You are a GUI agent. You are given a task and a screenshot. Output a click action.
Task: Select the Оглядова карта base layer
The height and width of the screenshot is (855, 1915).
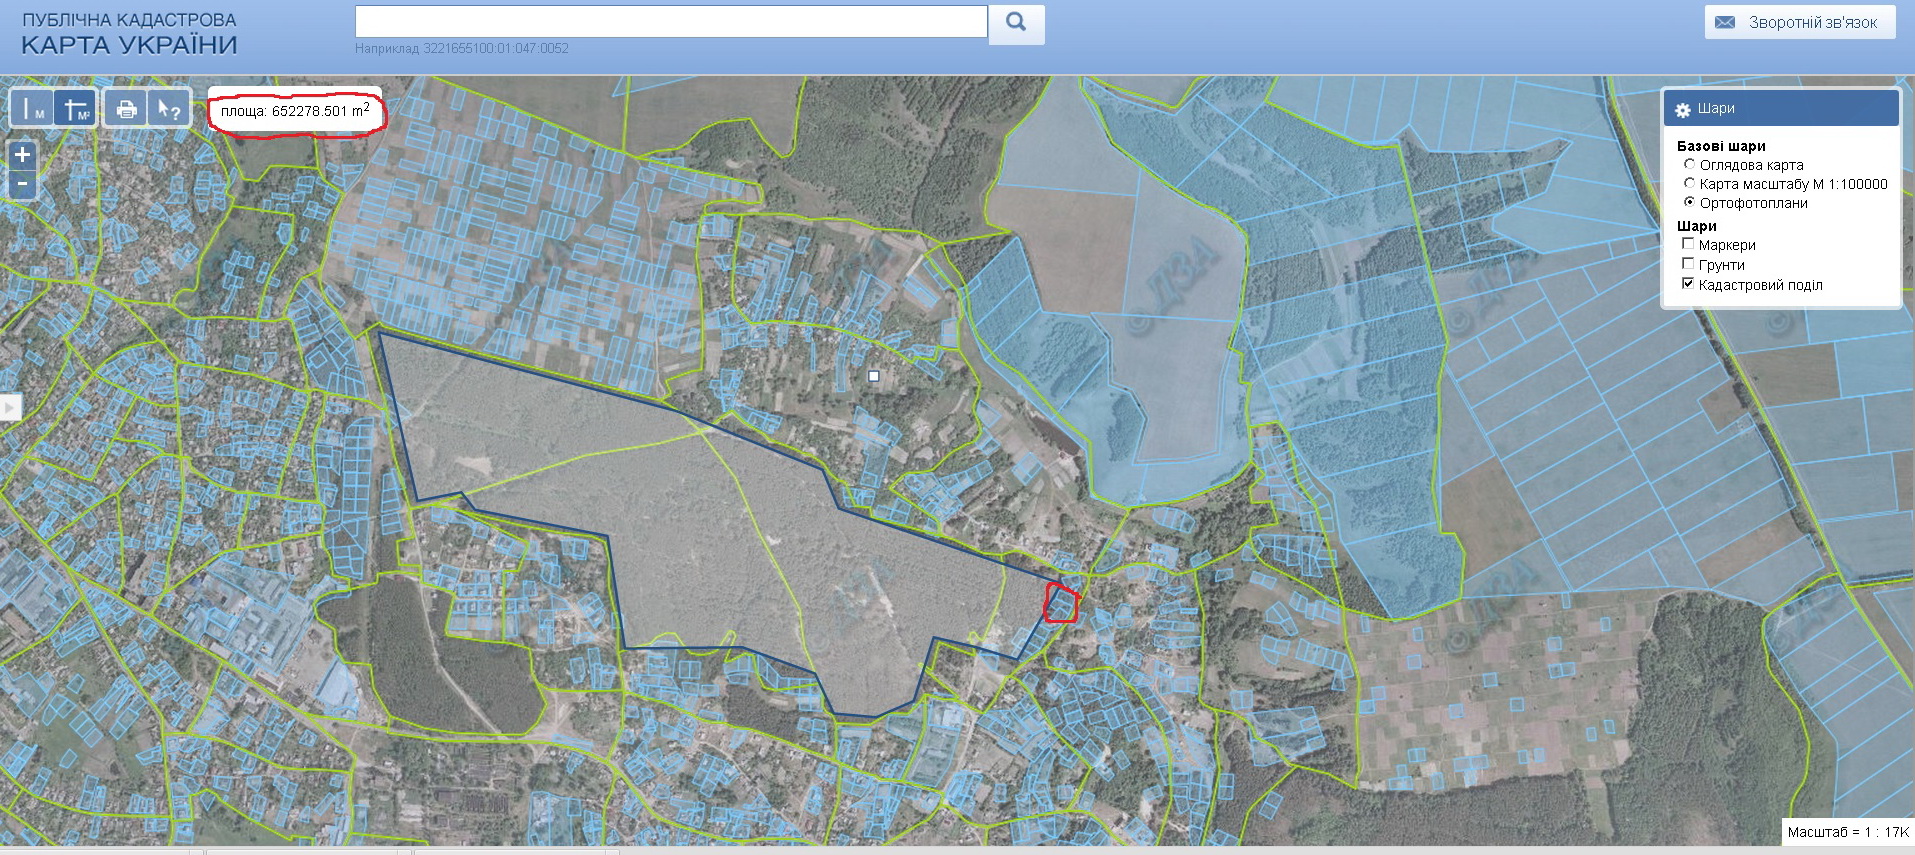coord(1690,164)
